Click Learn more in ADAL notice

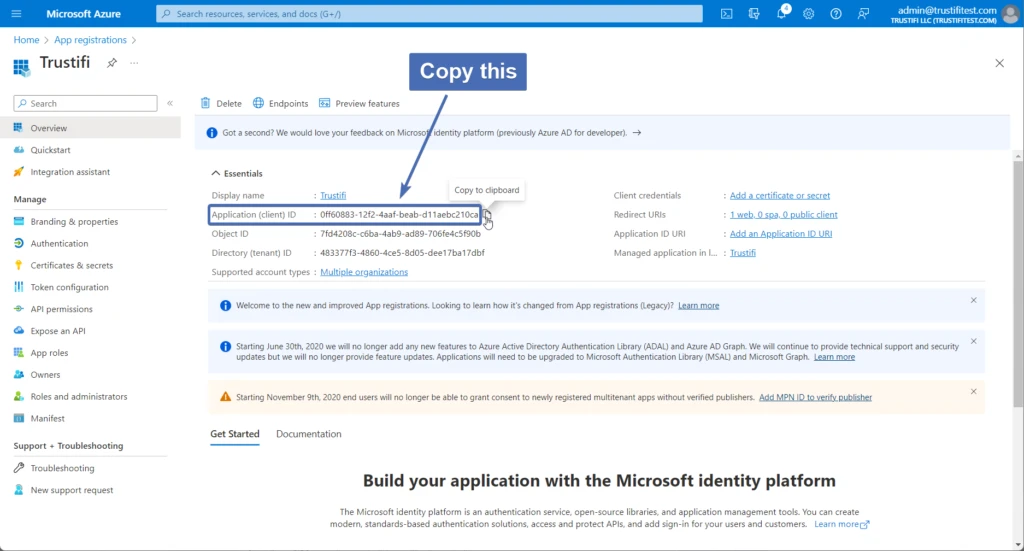[834, 357]
